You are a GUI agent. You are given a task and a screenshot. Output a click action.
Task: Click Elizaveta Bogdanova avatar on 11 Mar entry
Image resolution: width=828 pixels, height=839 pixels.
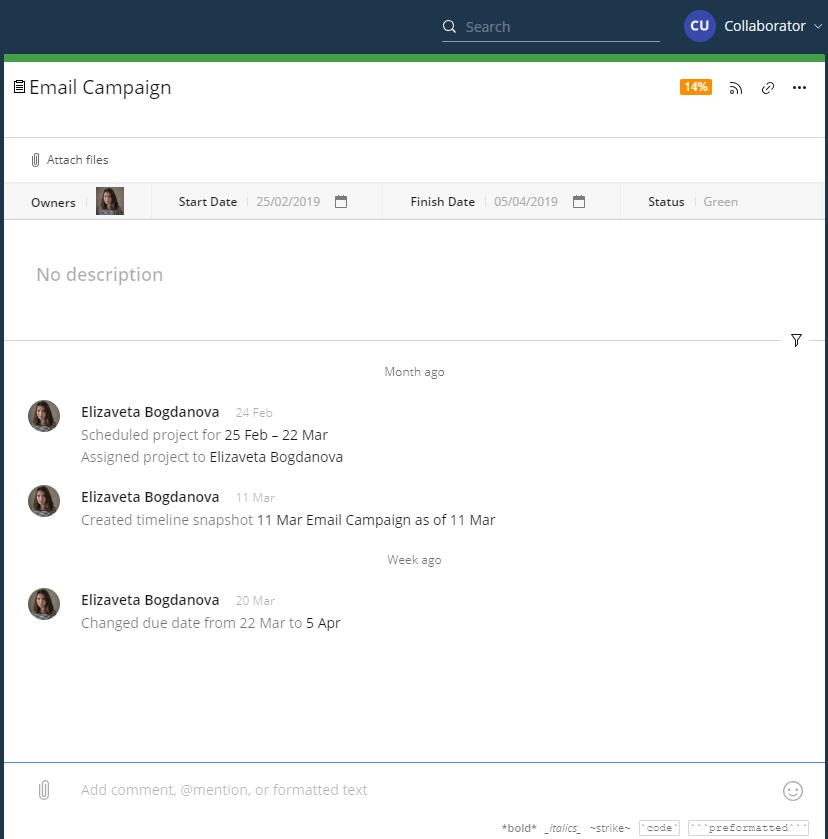point(44,501)
